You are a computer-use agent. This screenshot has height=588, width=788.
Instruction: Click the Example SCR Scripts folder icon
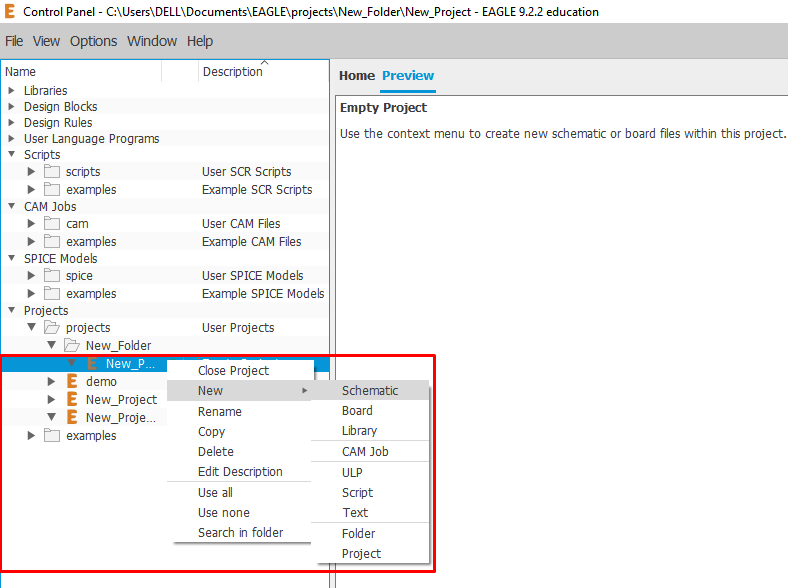point(52,189)
